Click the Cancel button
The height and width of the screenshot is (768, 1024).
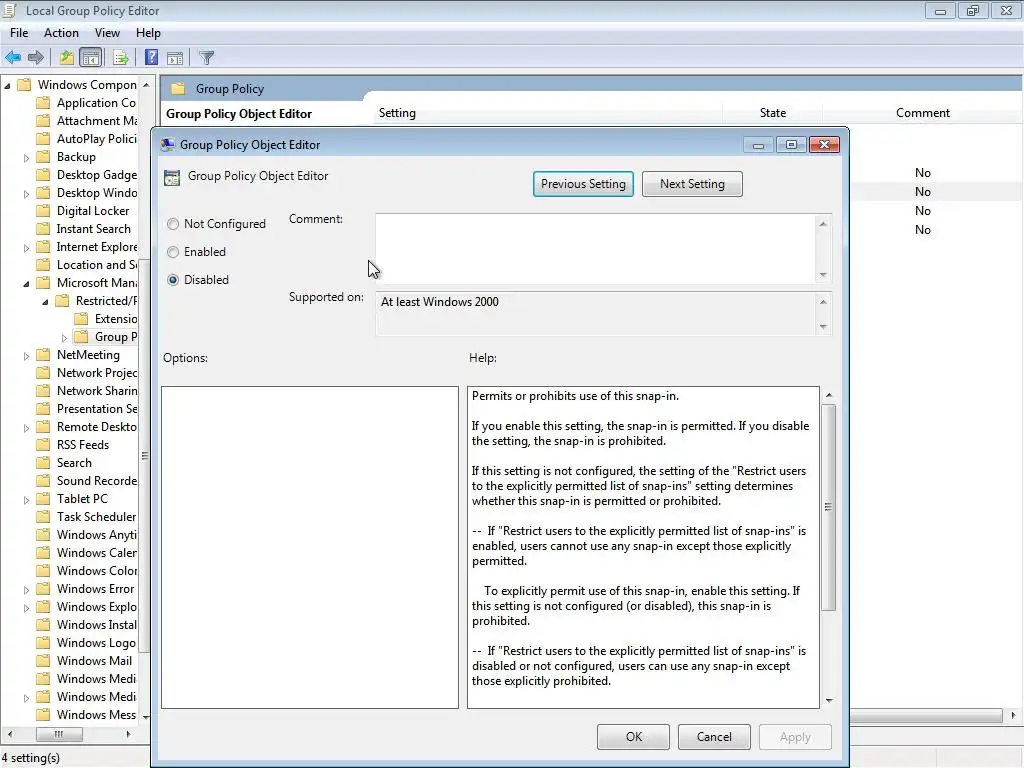tap(714, 737)
